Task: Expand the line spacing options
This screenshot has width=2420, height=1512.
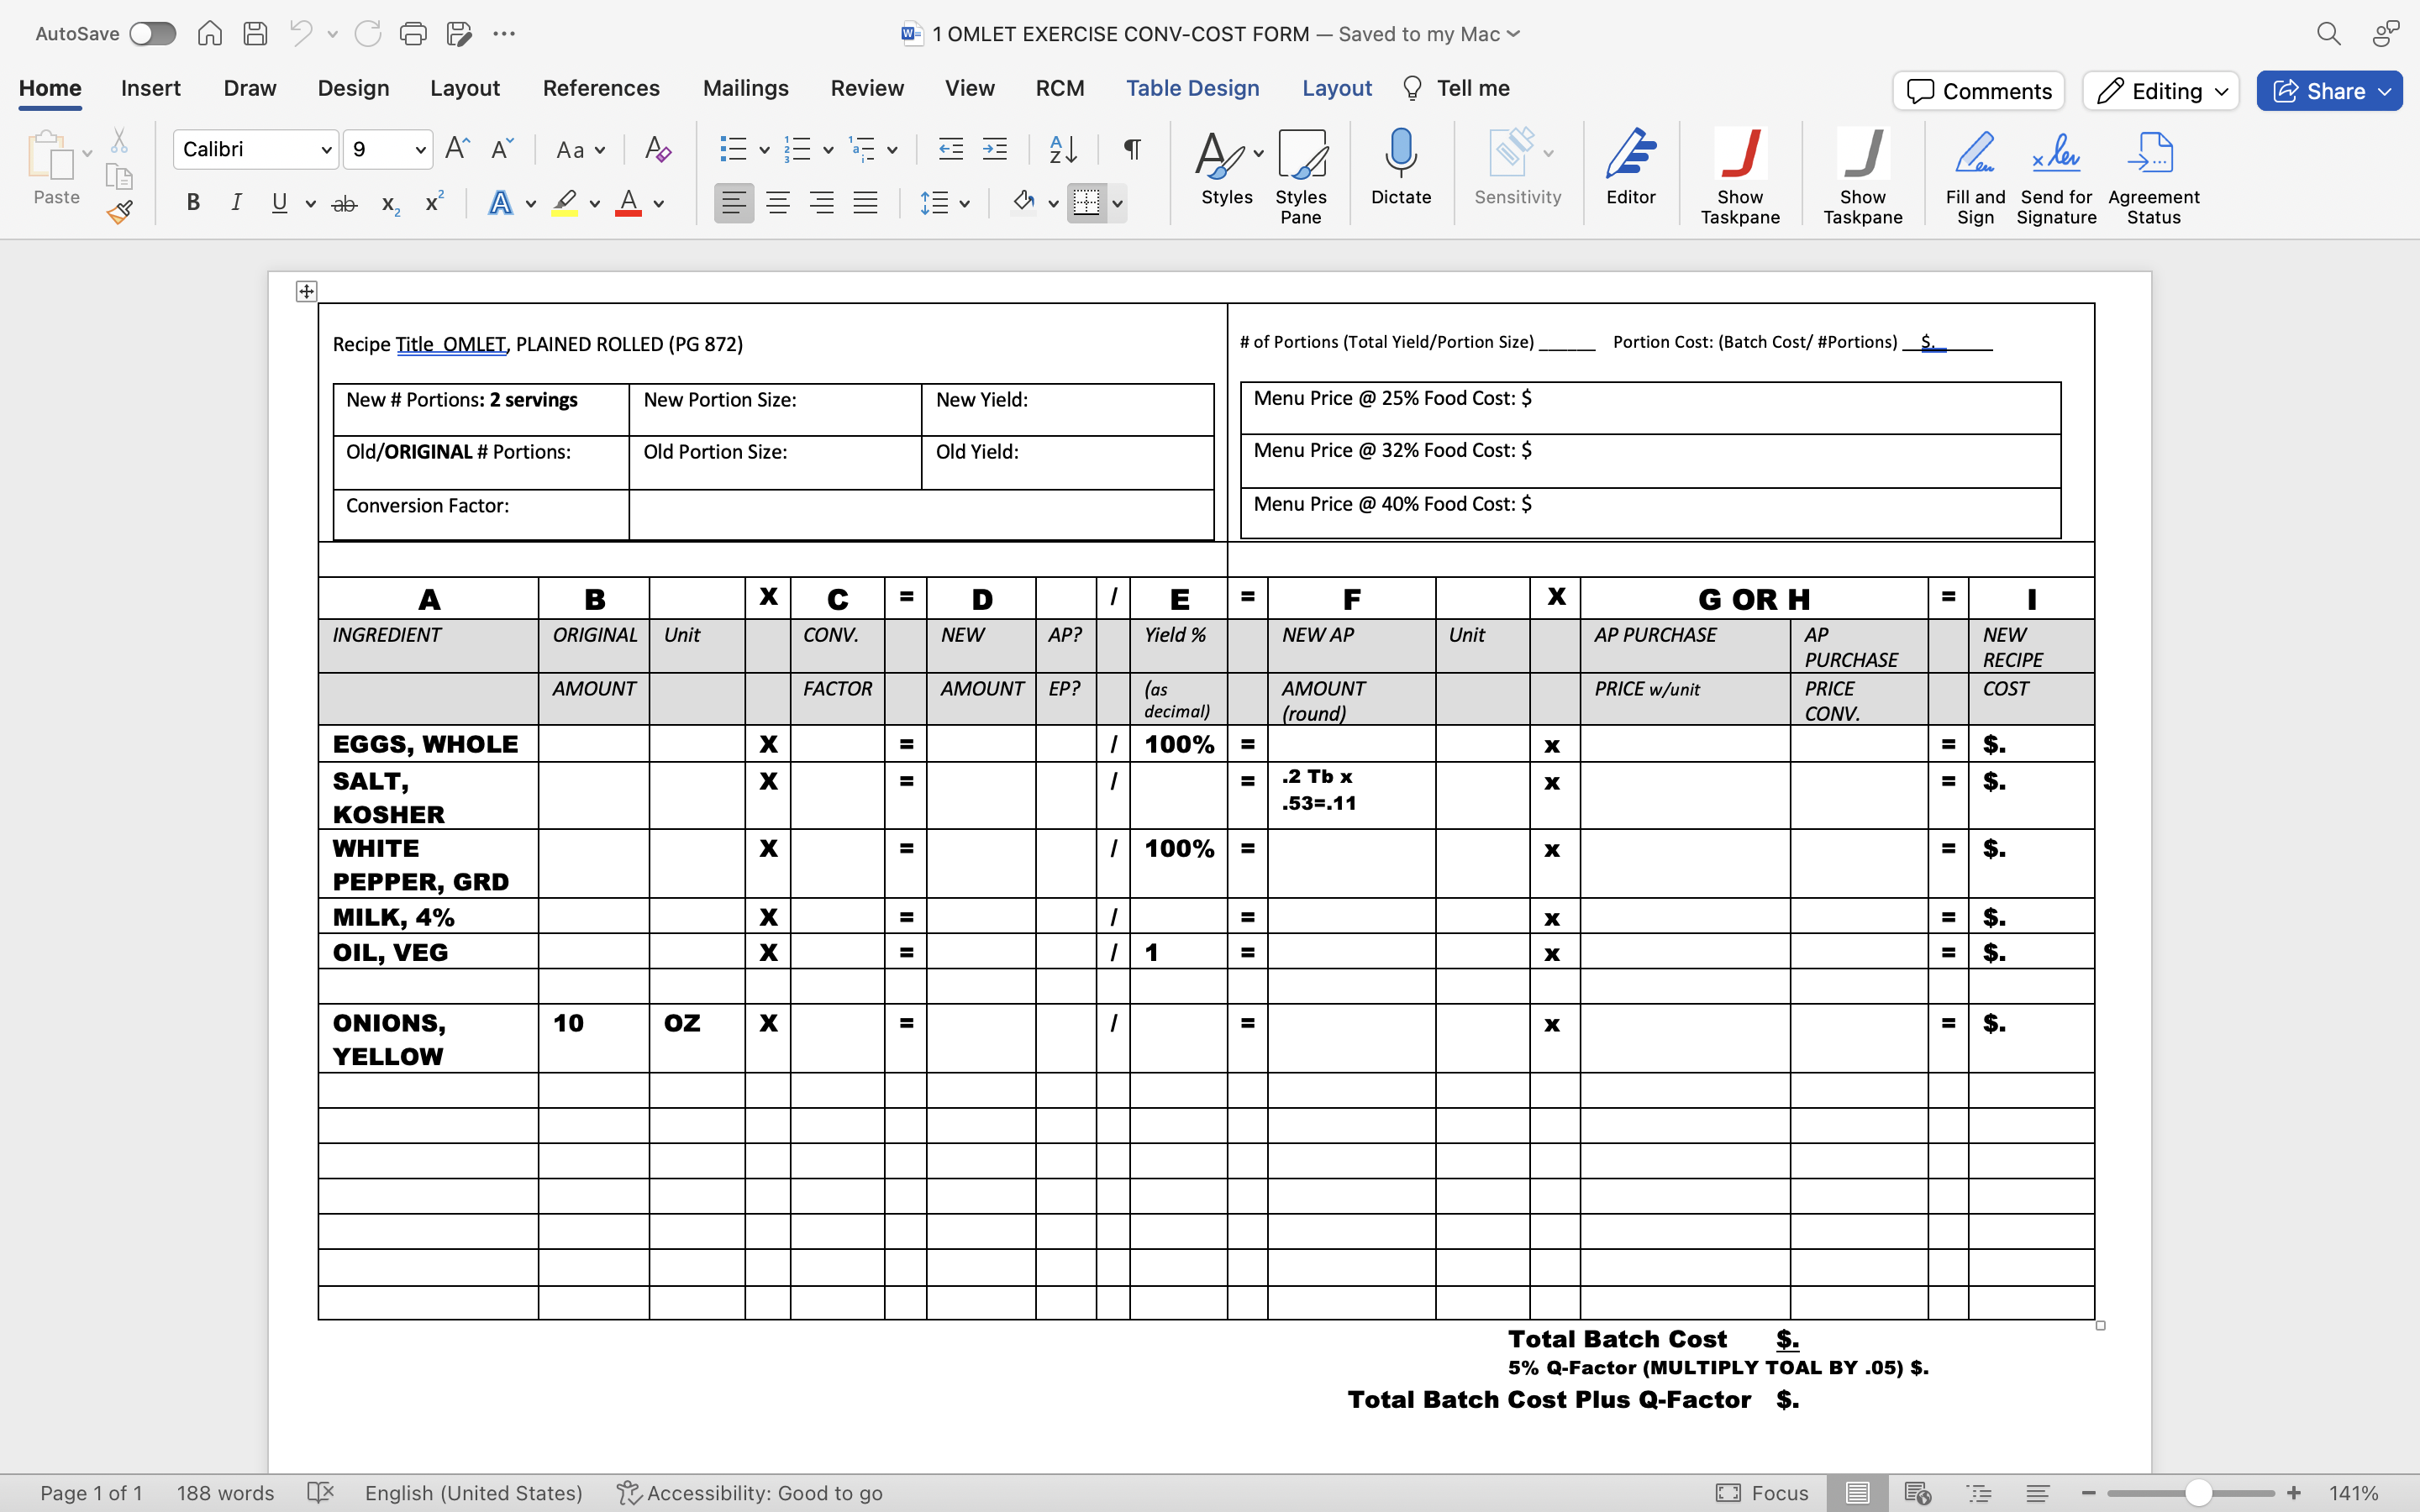Action: click(963, 202)
